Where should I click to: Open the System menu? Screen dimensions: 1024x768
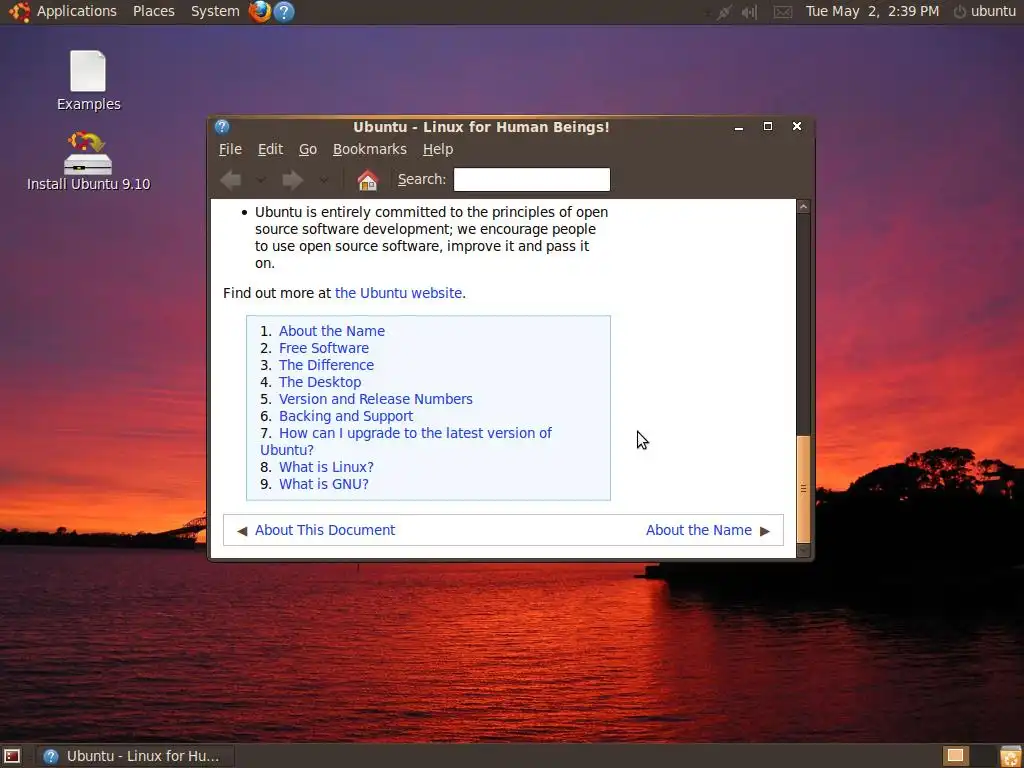[x=215, y=11]
